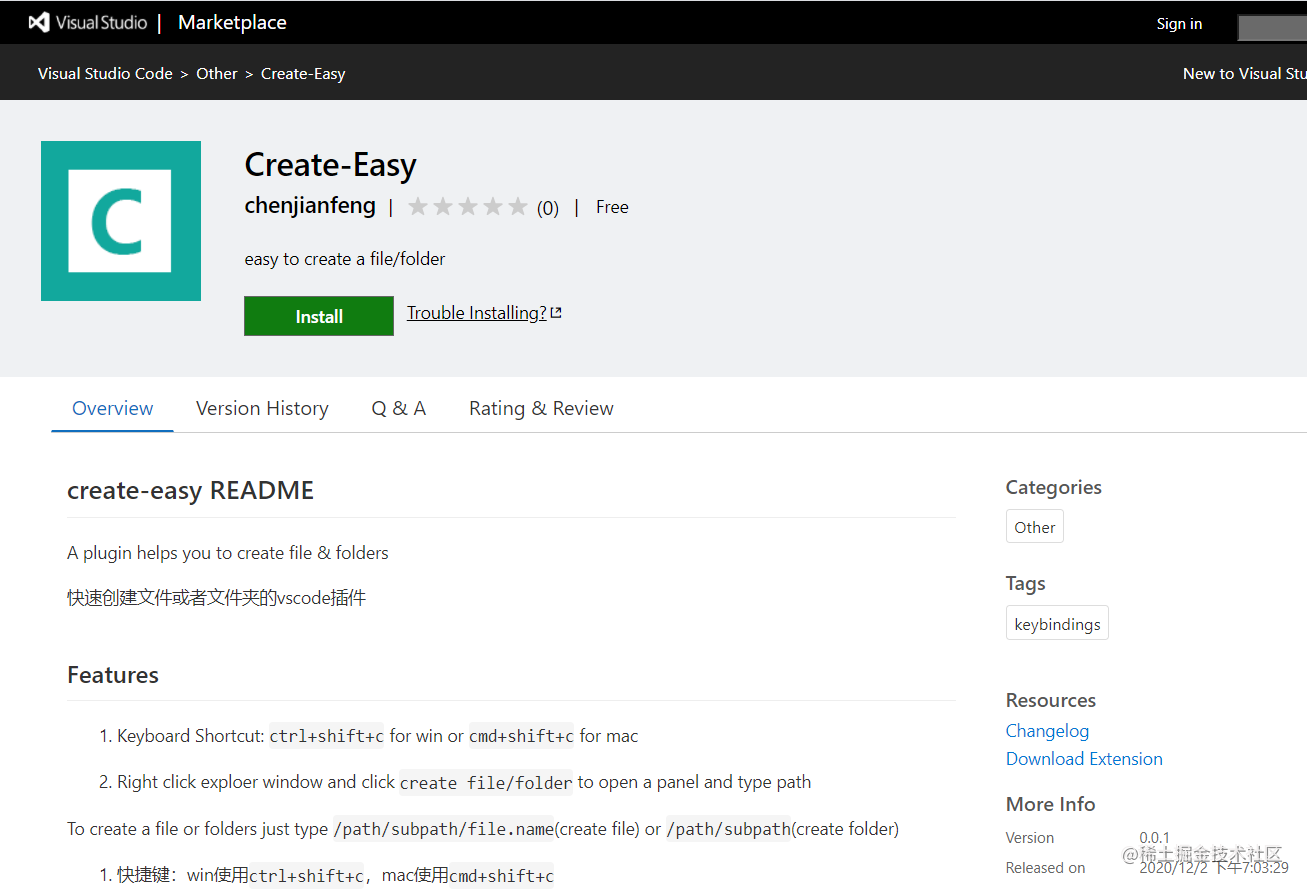This screenshot has height=889, width=1307.
Task: Click the Visual Studio logo icon
Action: pyautogui.click(x=39, y=22)
